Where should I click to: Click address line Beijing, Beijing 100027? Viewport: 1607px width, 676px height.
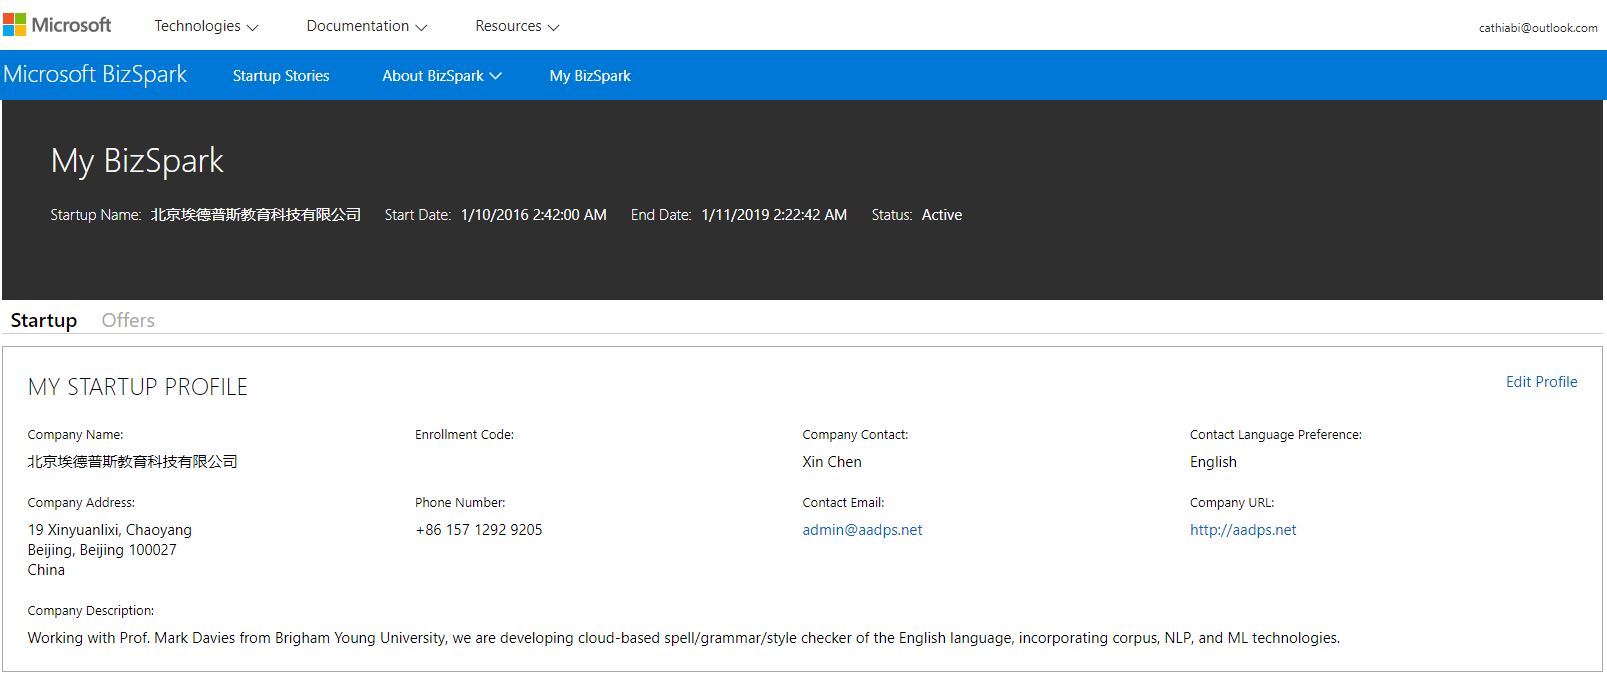[102, 550]
